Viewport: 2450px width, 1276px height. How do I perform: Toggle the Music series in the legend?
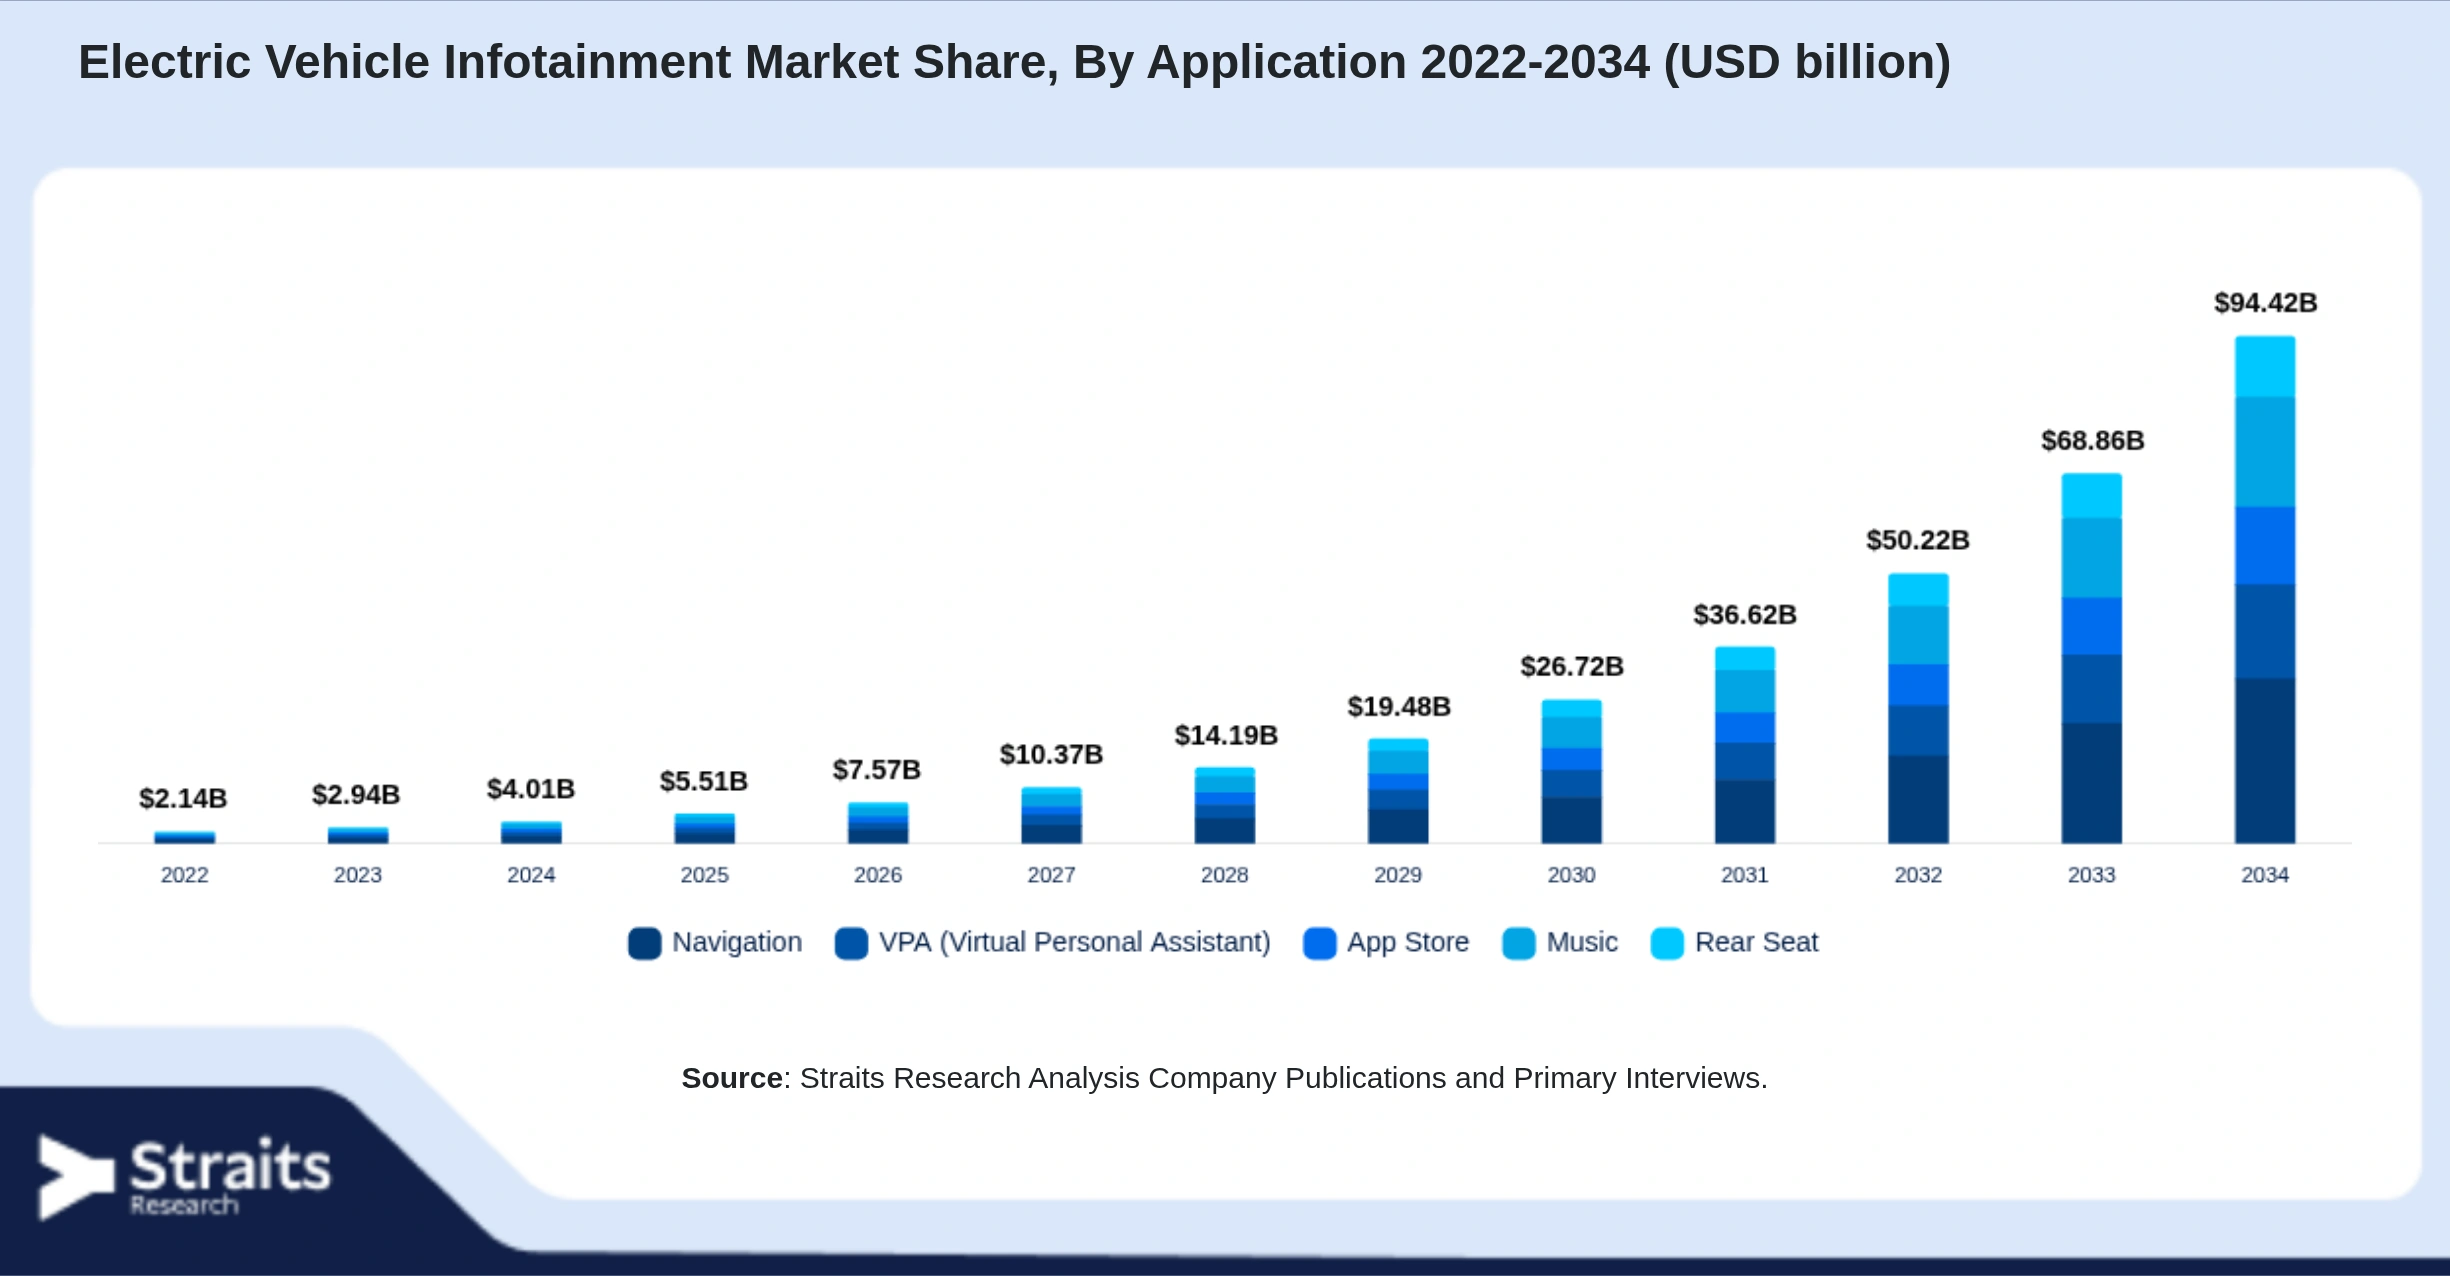(x=1560, y=943)
